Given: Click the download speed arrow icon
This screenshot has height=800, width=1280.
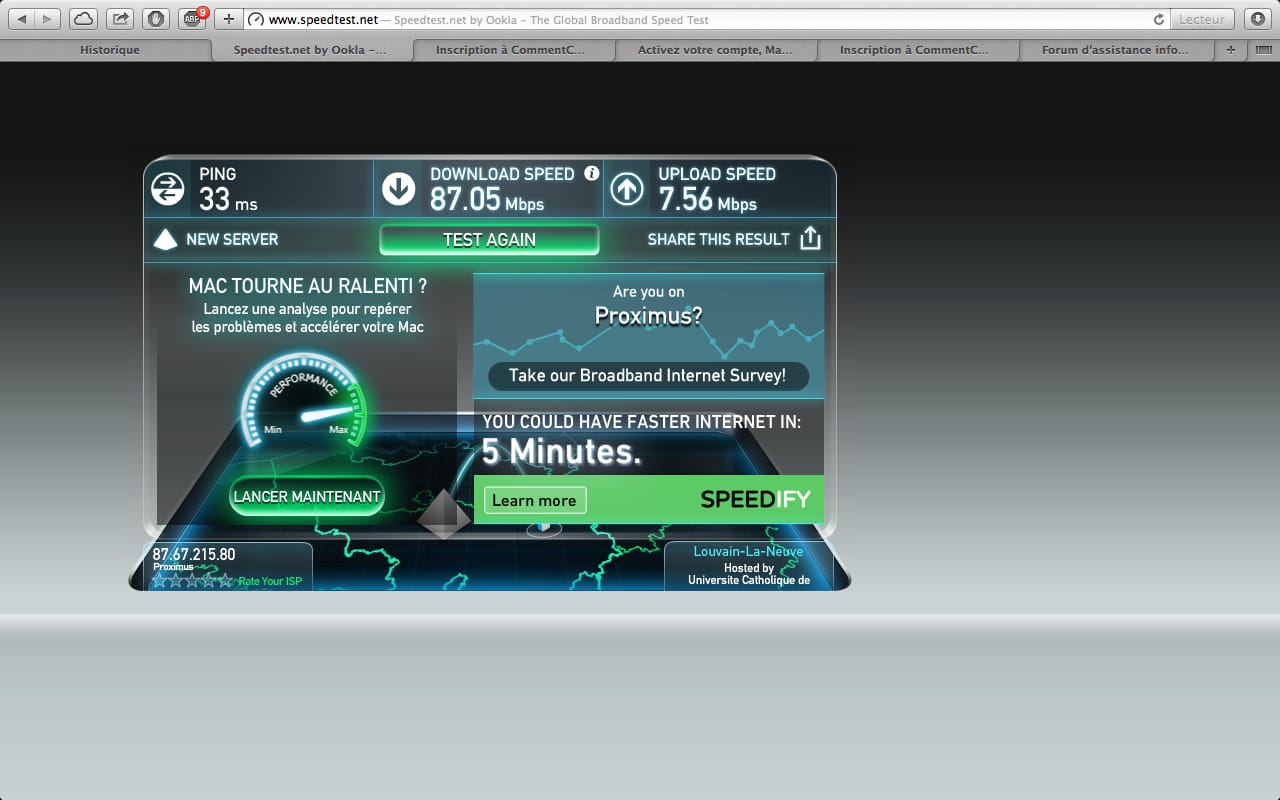Looking at the screenshot, I should (x=398, y=188).
